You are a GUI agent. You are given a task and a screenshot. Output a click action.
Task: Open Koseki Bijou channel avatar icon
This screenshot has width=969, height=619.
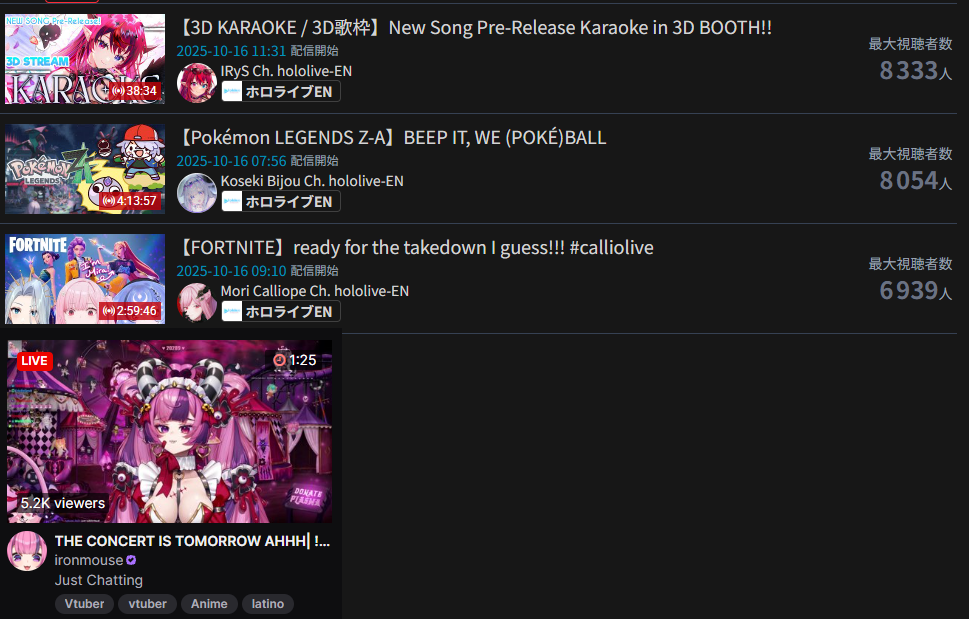[x=197, y=193]
